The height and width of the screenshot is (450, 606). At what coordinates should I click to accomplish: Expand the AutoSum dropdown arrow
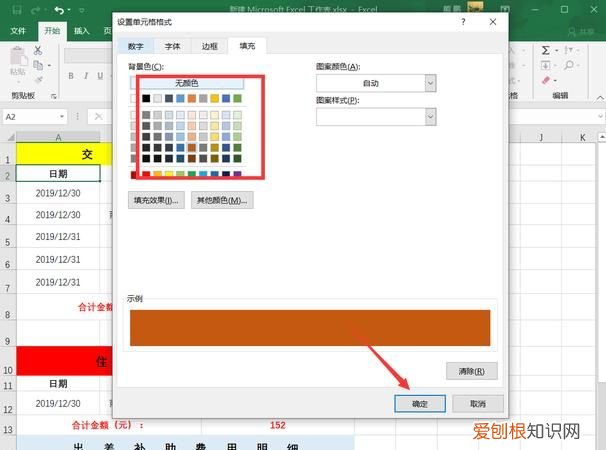(557, 51)
